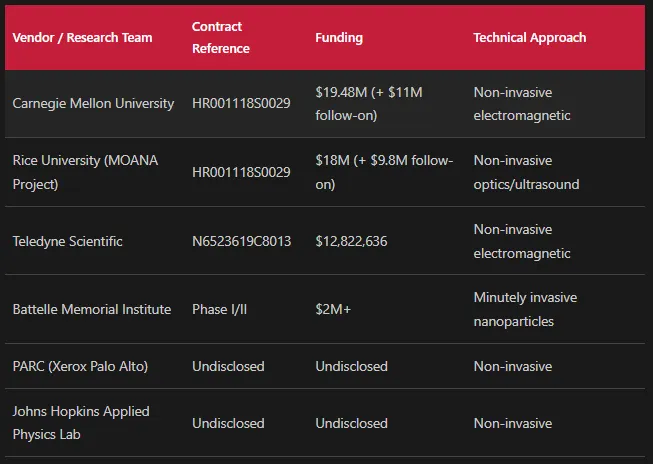Click HR001118S0029 in the Carnegie Mellon row
The image size is (653, 464).
pos(241,103)
